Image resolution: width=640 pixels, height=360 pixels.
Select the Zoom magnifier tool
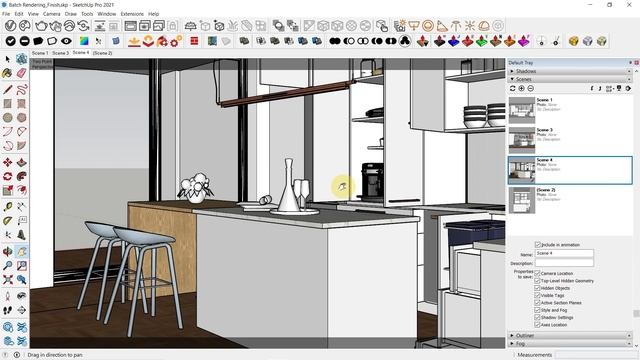pos(7,265)
